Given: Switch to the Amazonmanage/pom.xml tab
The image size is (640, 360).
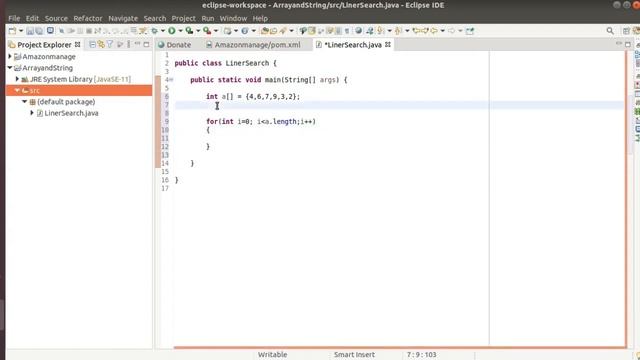Looking at the screenshot, I should click(x=253, y=45).
